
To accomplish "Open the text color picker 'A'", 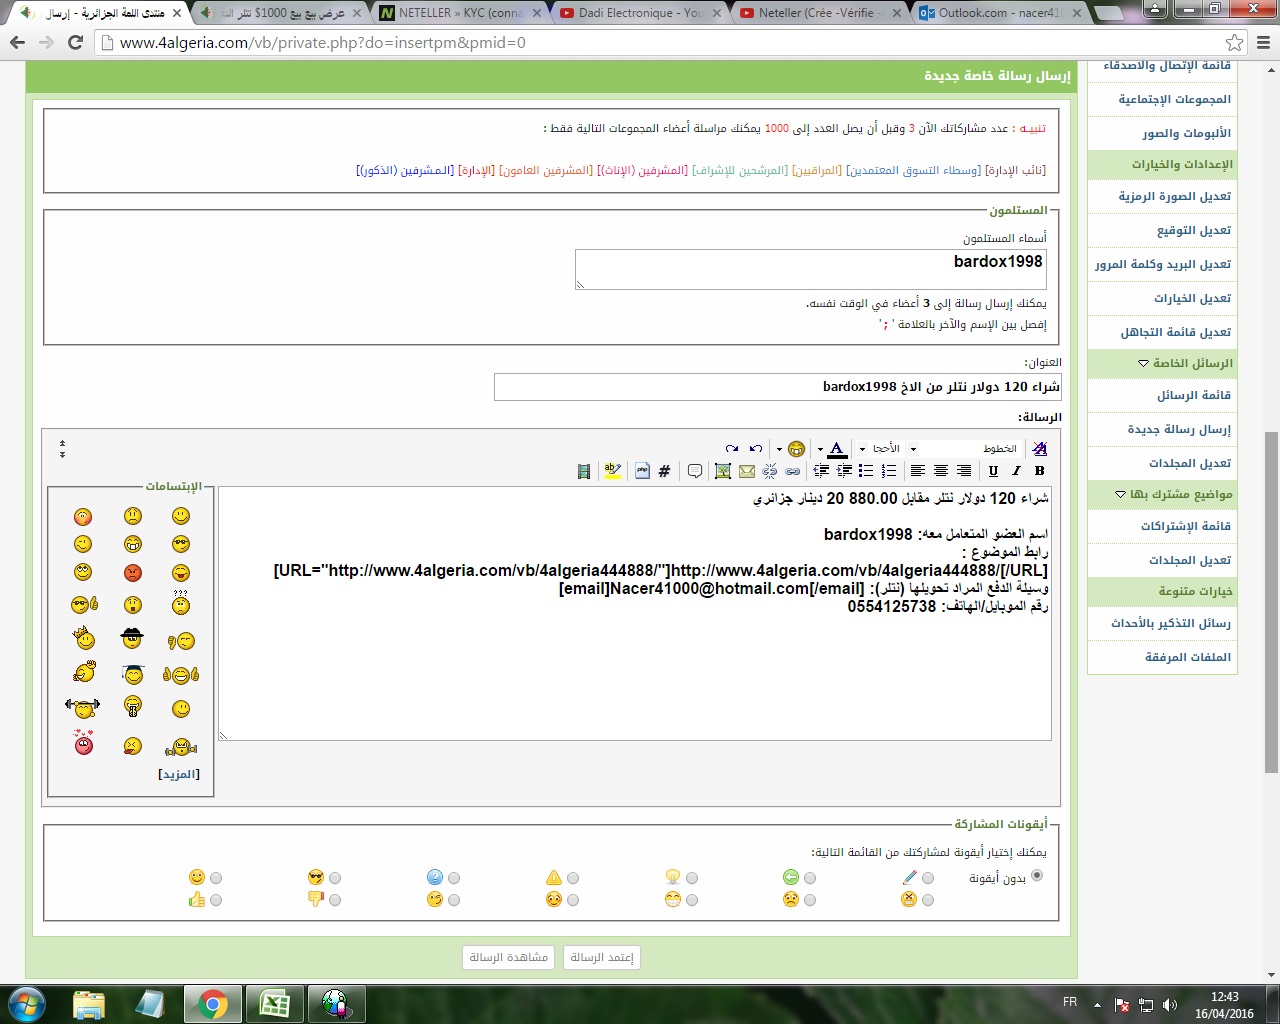I will pos(837,449).
